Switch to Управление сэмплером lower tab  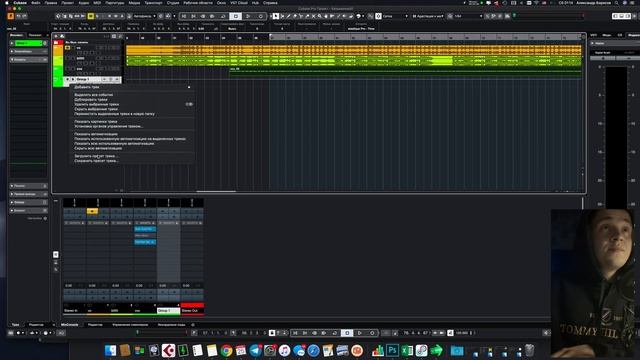[x=130, y=325]
